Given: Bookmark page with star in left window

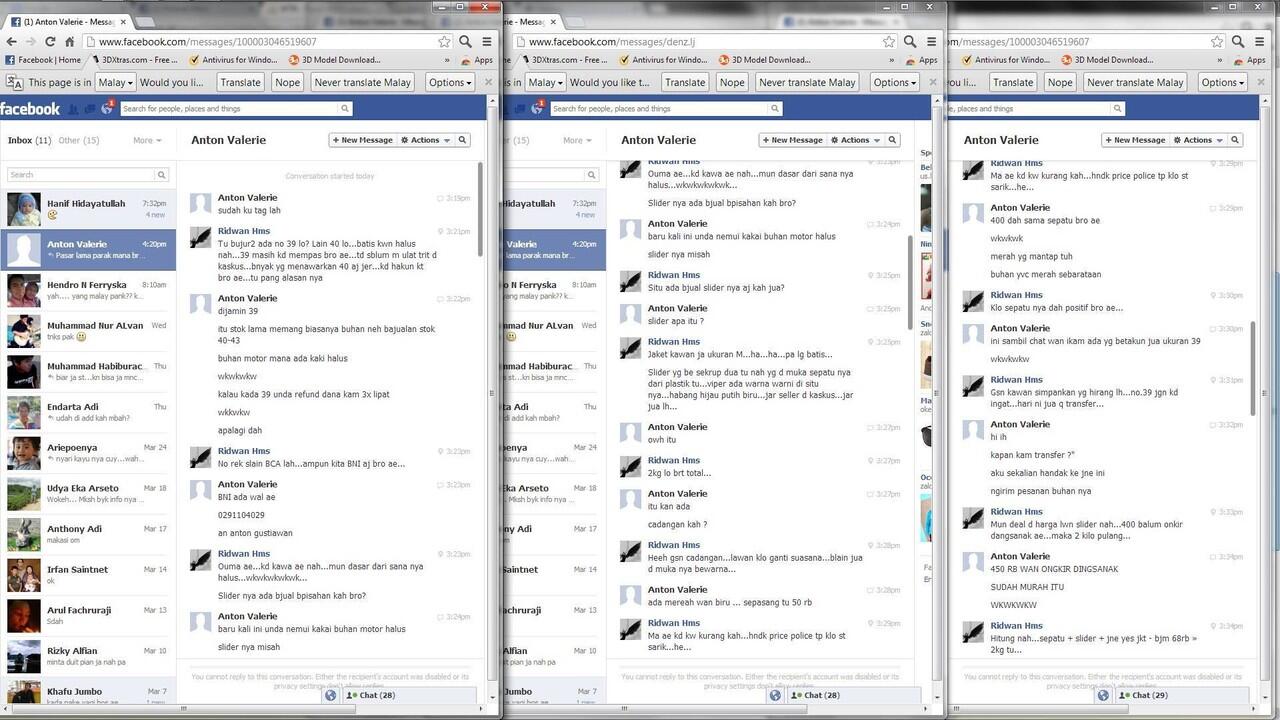Looking at the screenshot, I should coord(444,42).
